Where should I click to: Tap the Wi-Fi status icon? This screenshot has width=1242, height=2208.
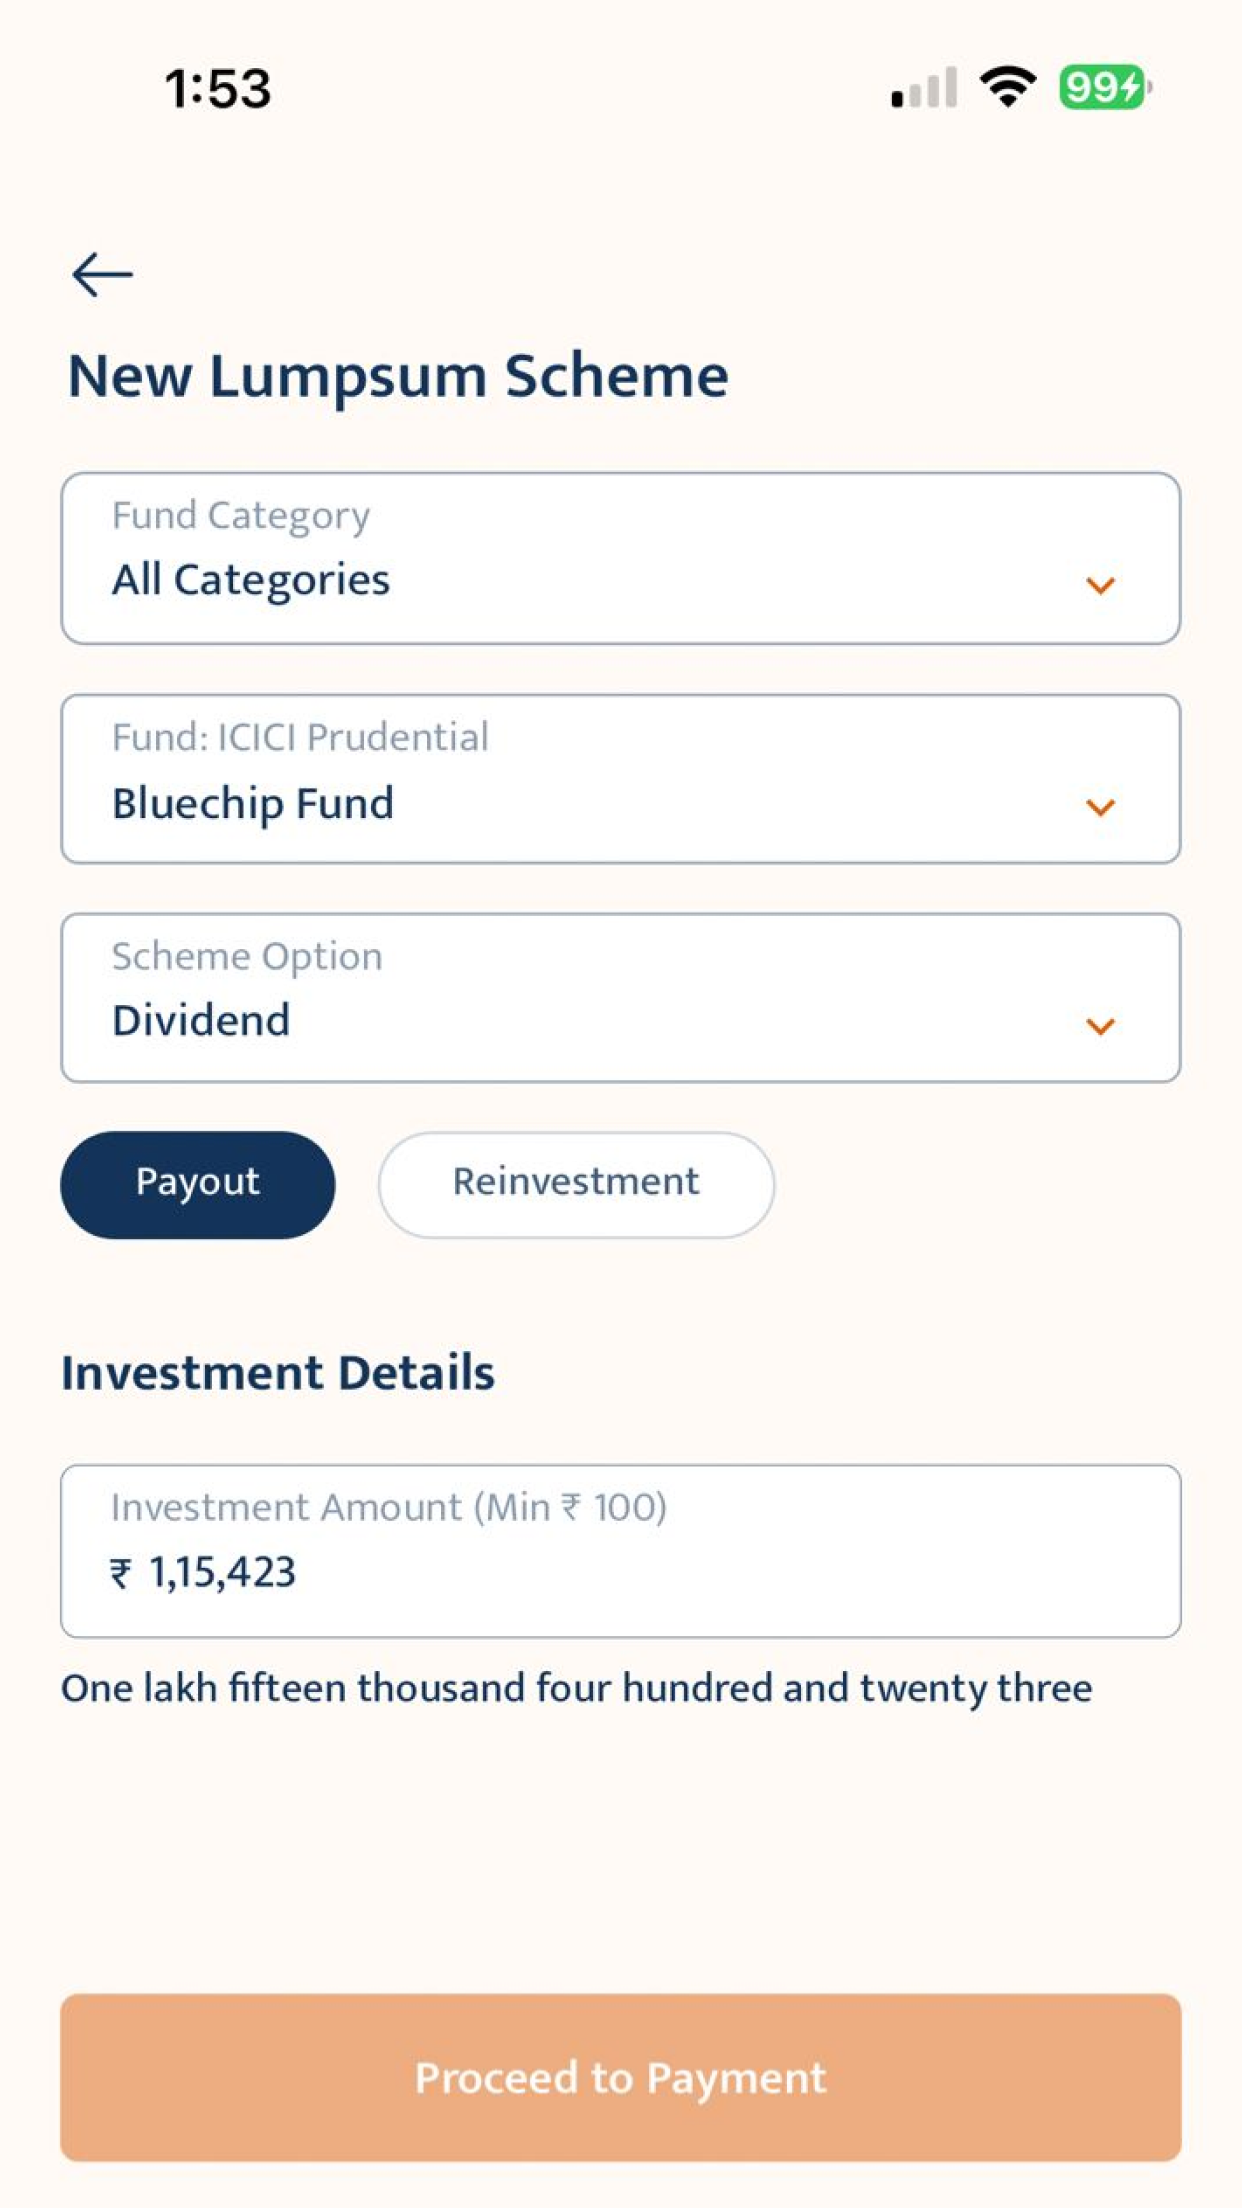point(1008,87)
